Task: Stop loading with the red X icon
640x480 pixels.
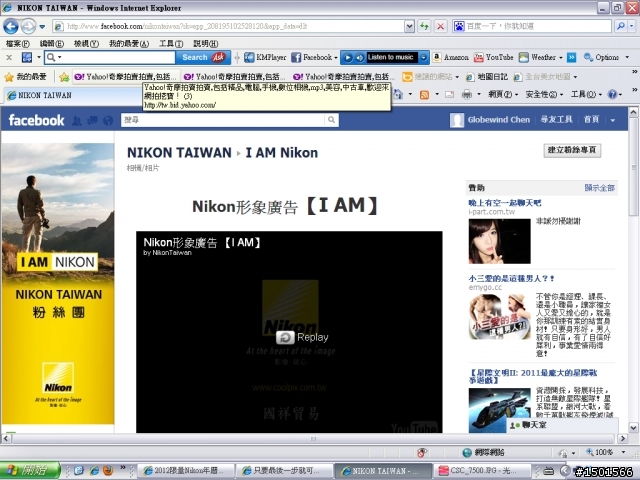Action: [440, 27]
